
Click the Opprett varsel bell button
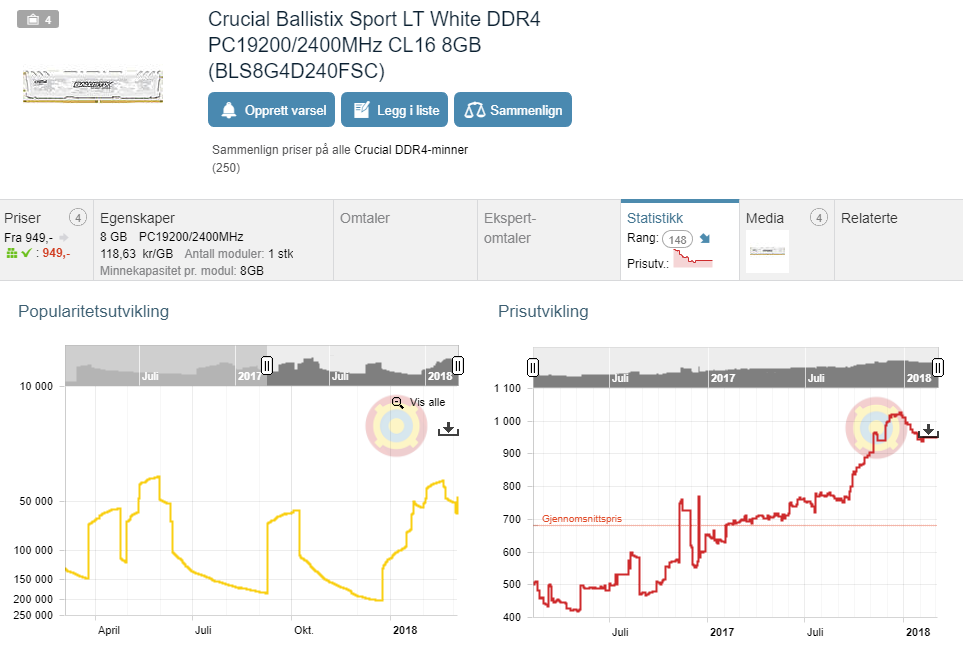coord(271,110)
